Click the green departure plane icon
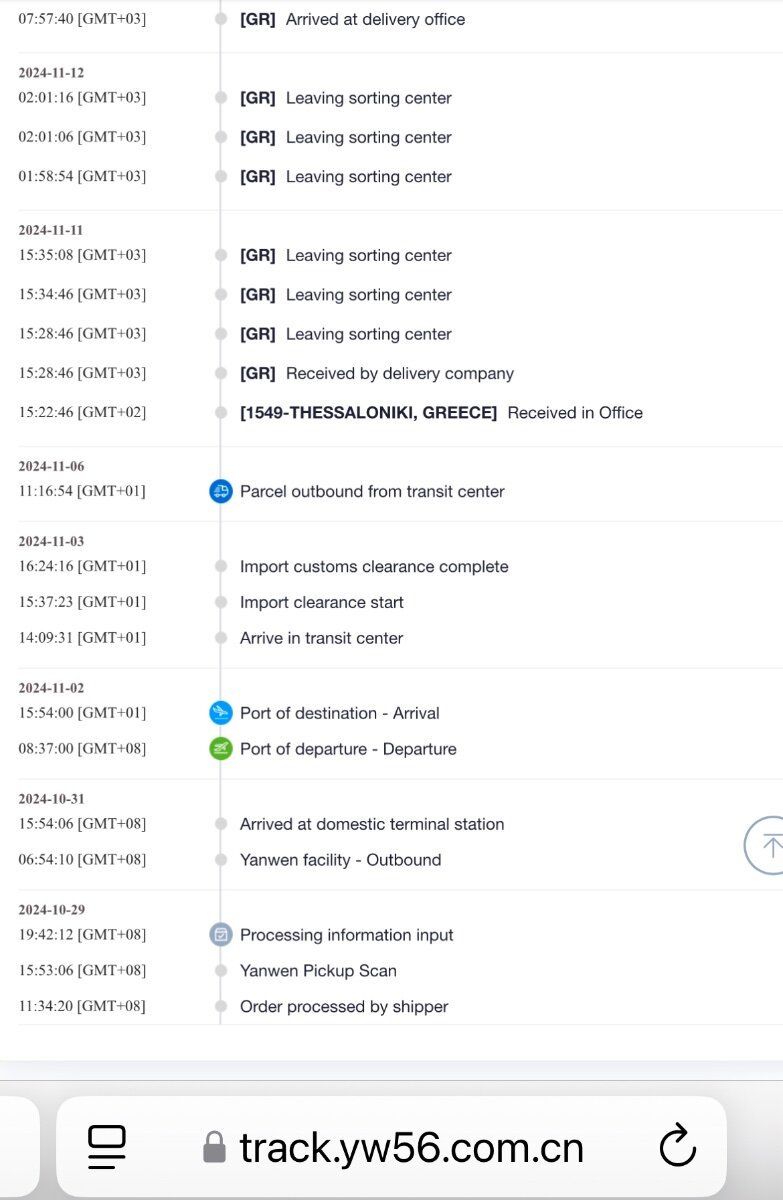The height and width of the screenshot is (1200, 783). coord(221,749)
